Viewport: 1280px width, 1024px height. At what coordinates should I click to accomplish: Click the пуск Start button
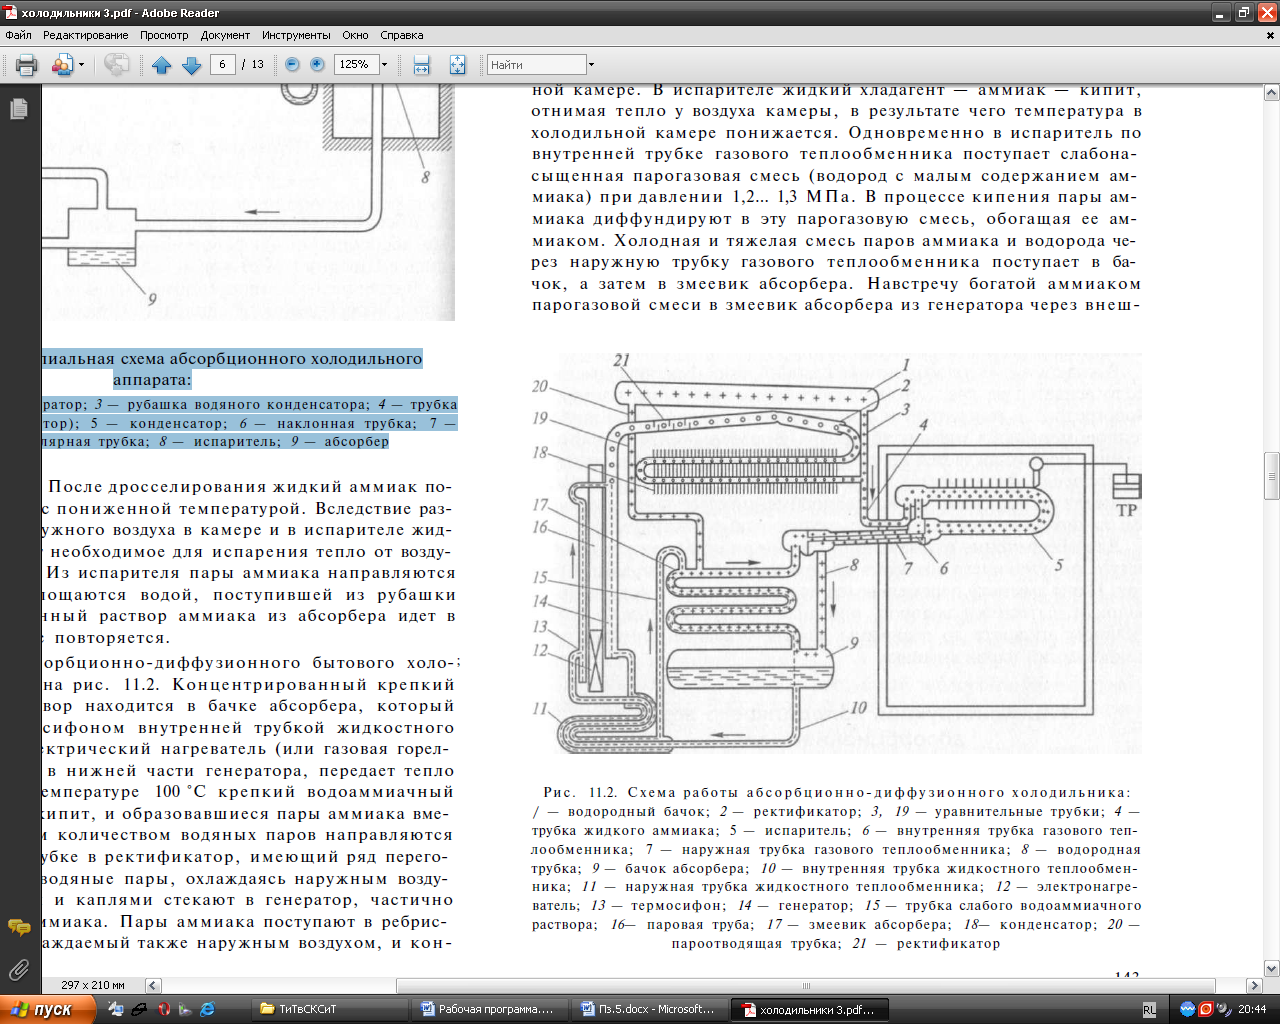point(48,1009)
